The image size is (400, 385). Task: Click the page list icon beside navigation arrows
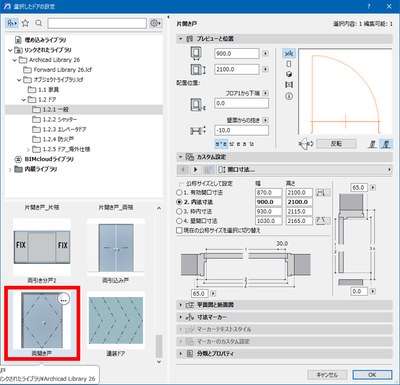point(209,170)
